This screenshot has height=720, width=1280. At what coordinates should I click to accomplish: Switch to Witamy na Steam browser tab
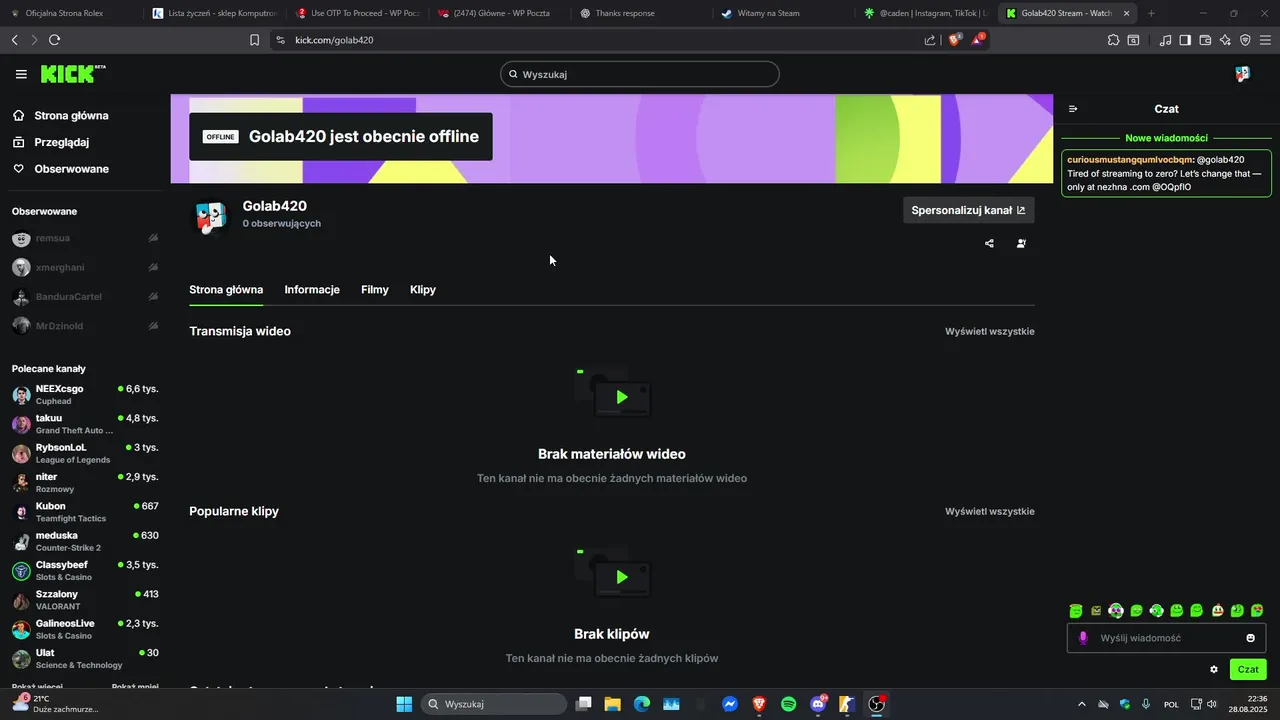(x=781, y=13)
